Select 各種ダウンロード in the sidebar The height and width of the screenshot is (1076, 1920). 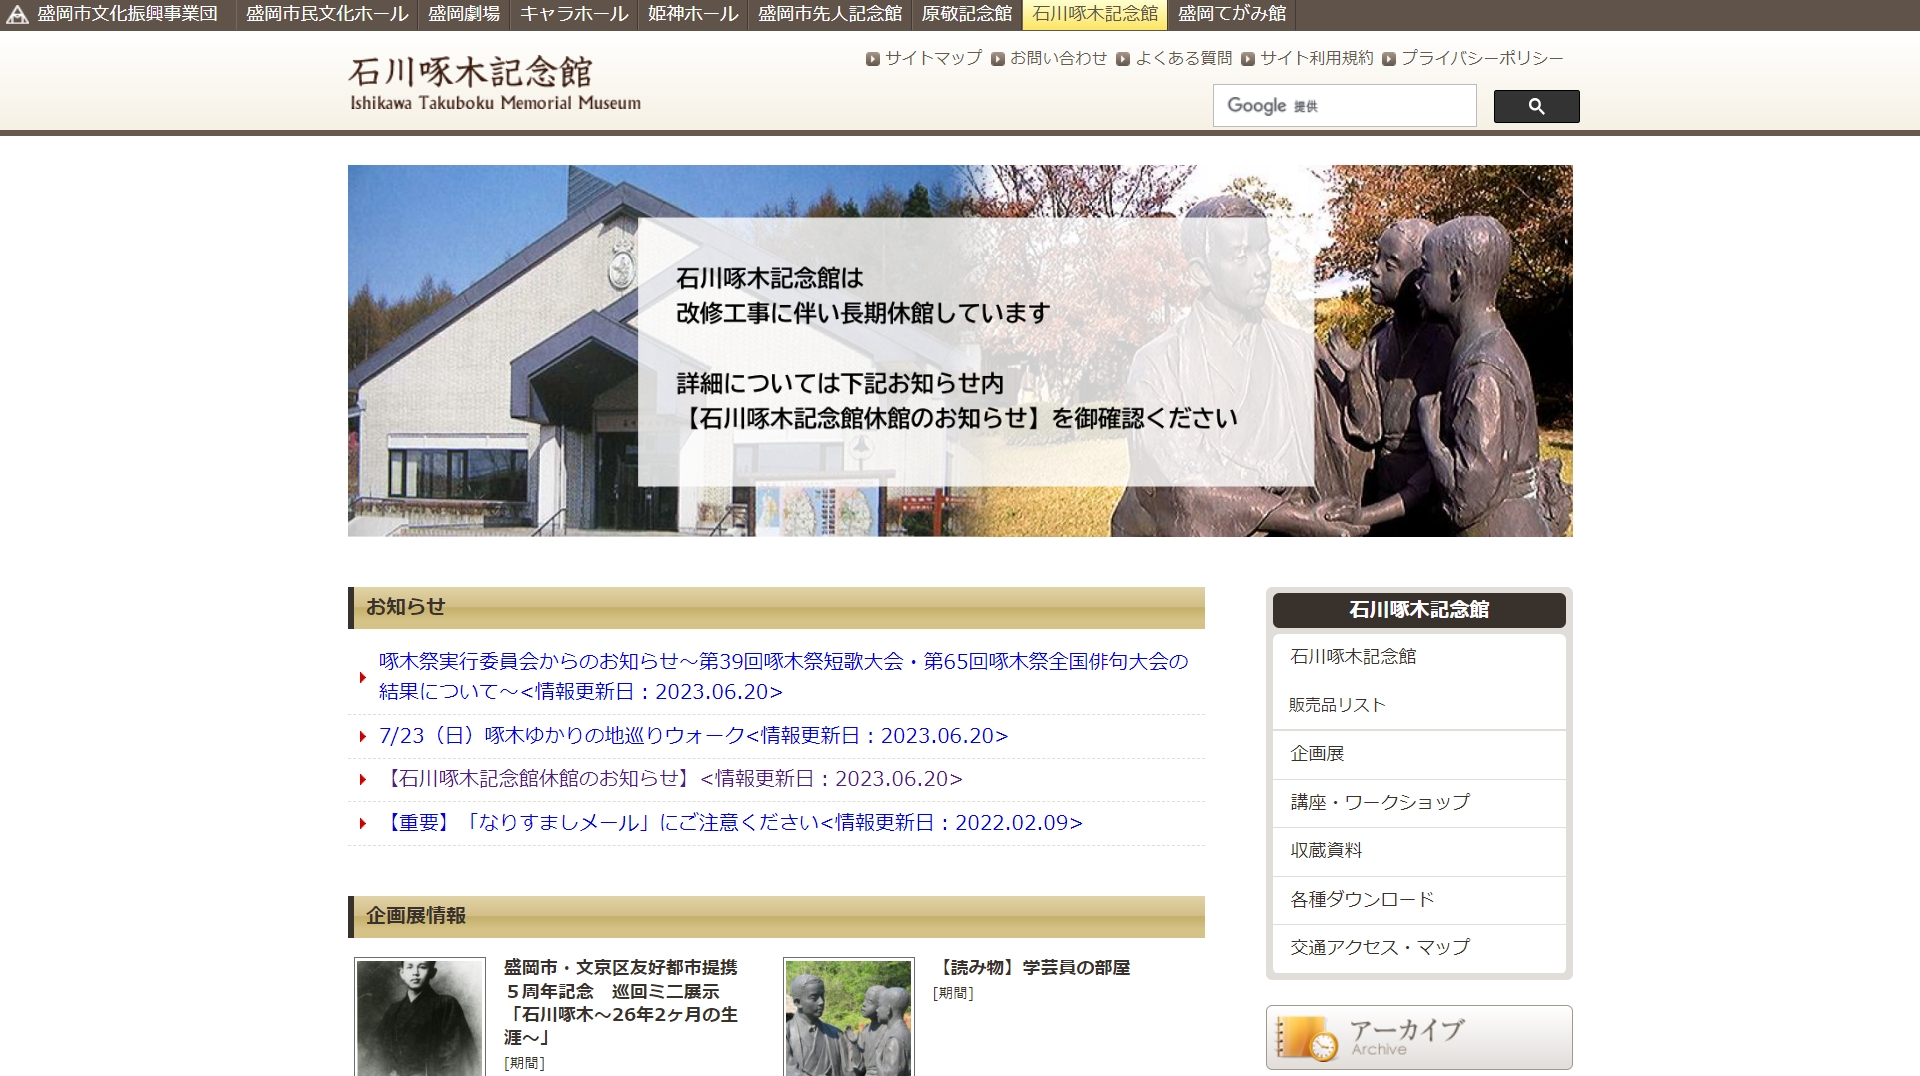click(1419, 900)
